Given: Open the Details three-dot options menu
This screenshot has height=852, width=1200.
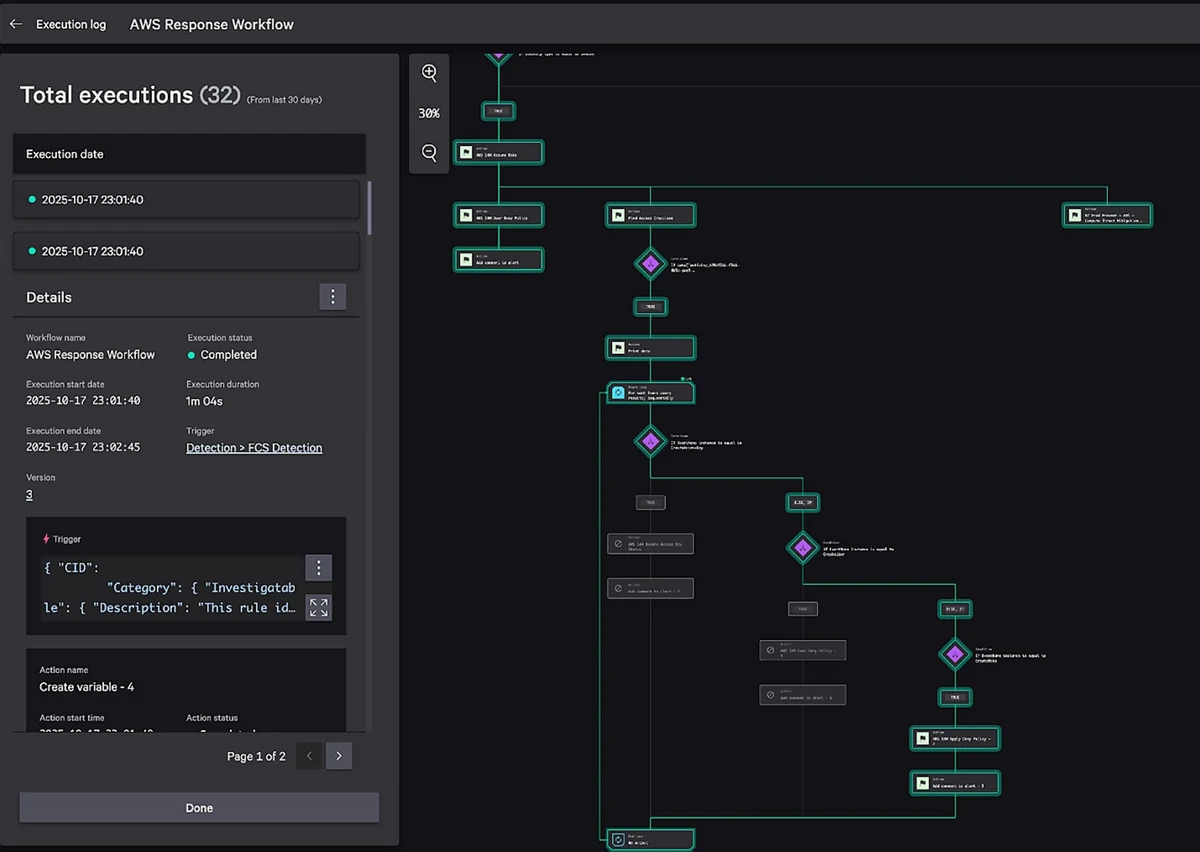Looking at the screenshot, I should (333, 296).
